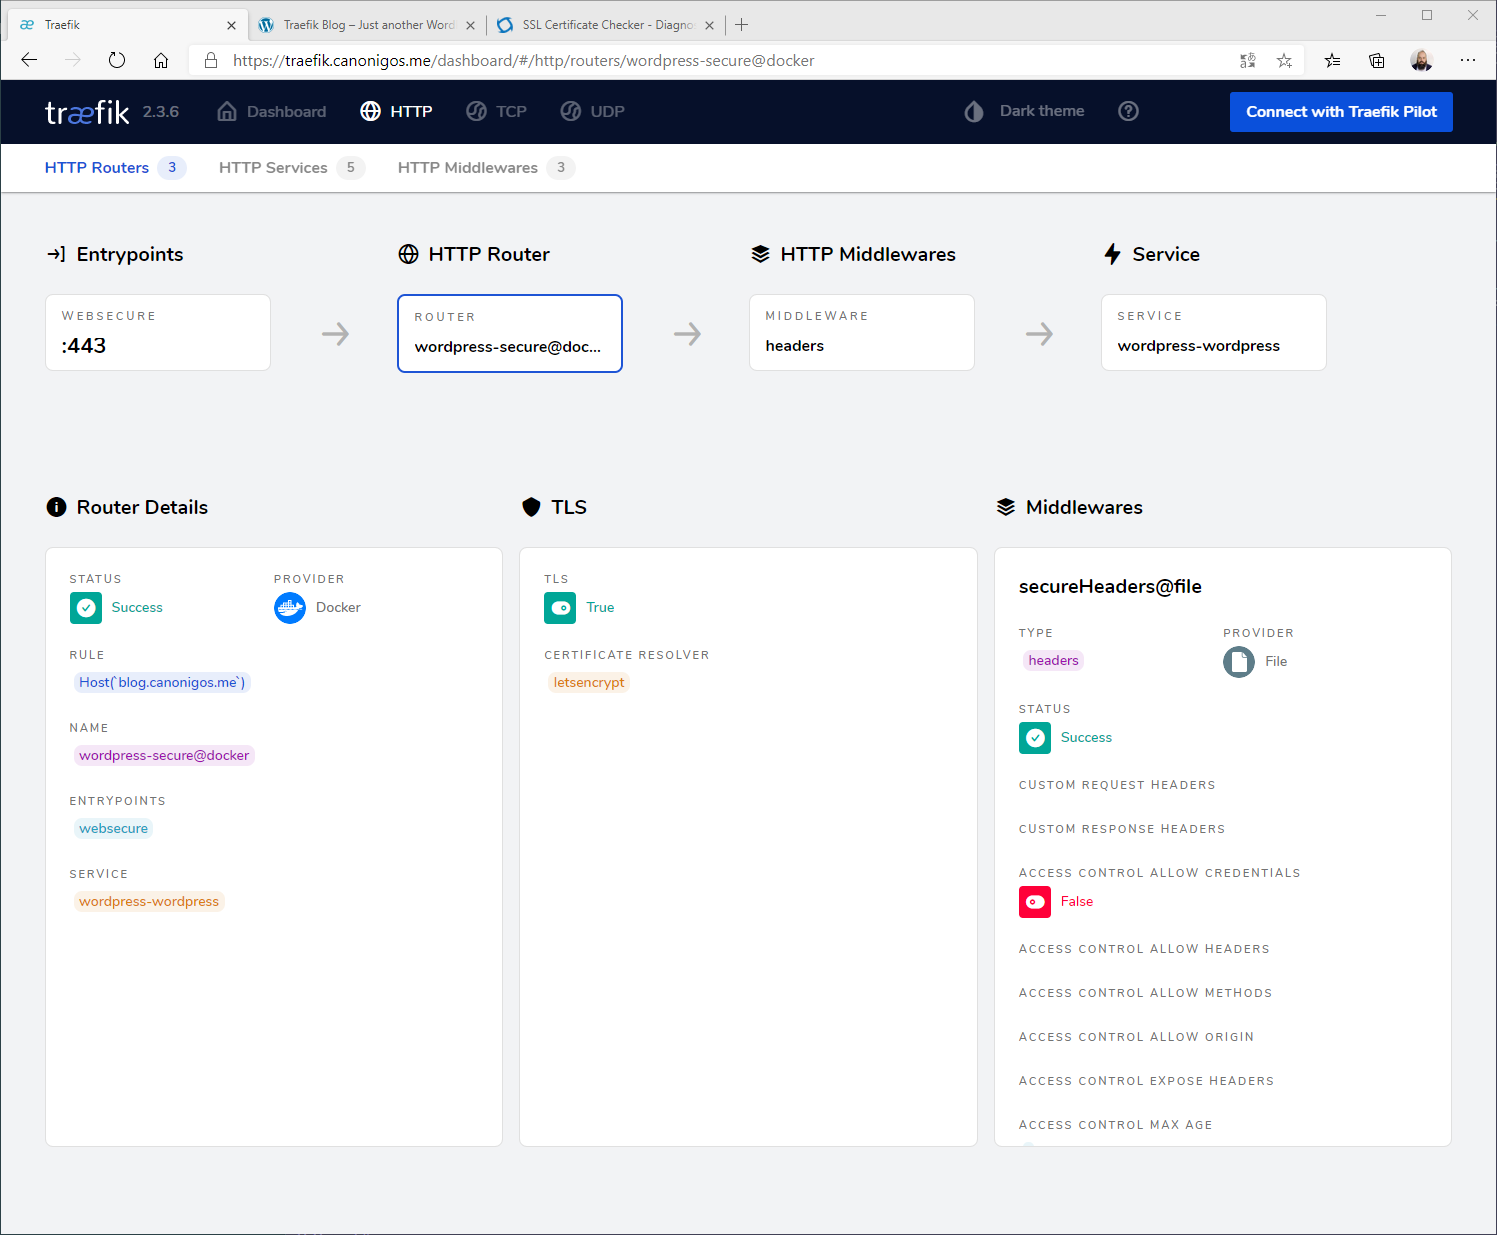Enable Dark theme
The image size is (1497, 1235).
pyautogui.click(x=1041, y=111)
